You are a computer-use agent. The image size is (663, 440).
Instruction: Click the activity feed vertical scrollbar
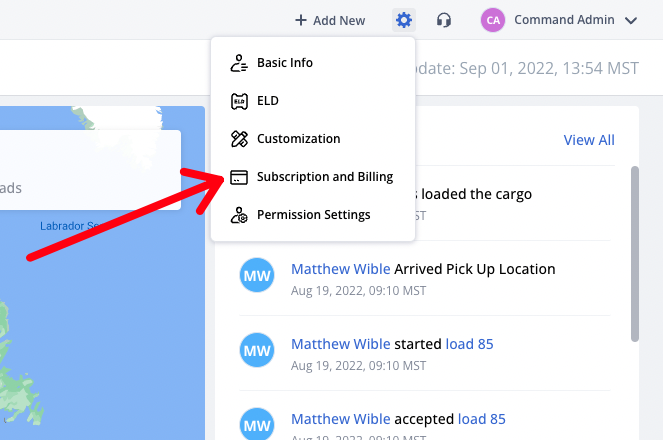[635, 254]
